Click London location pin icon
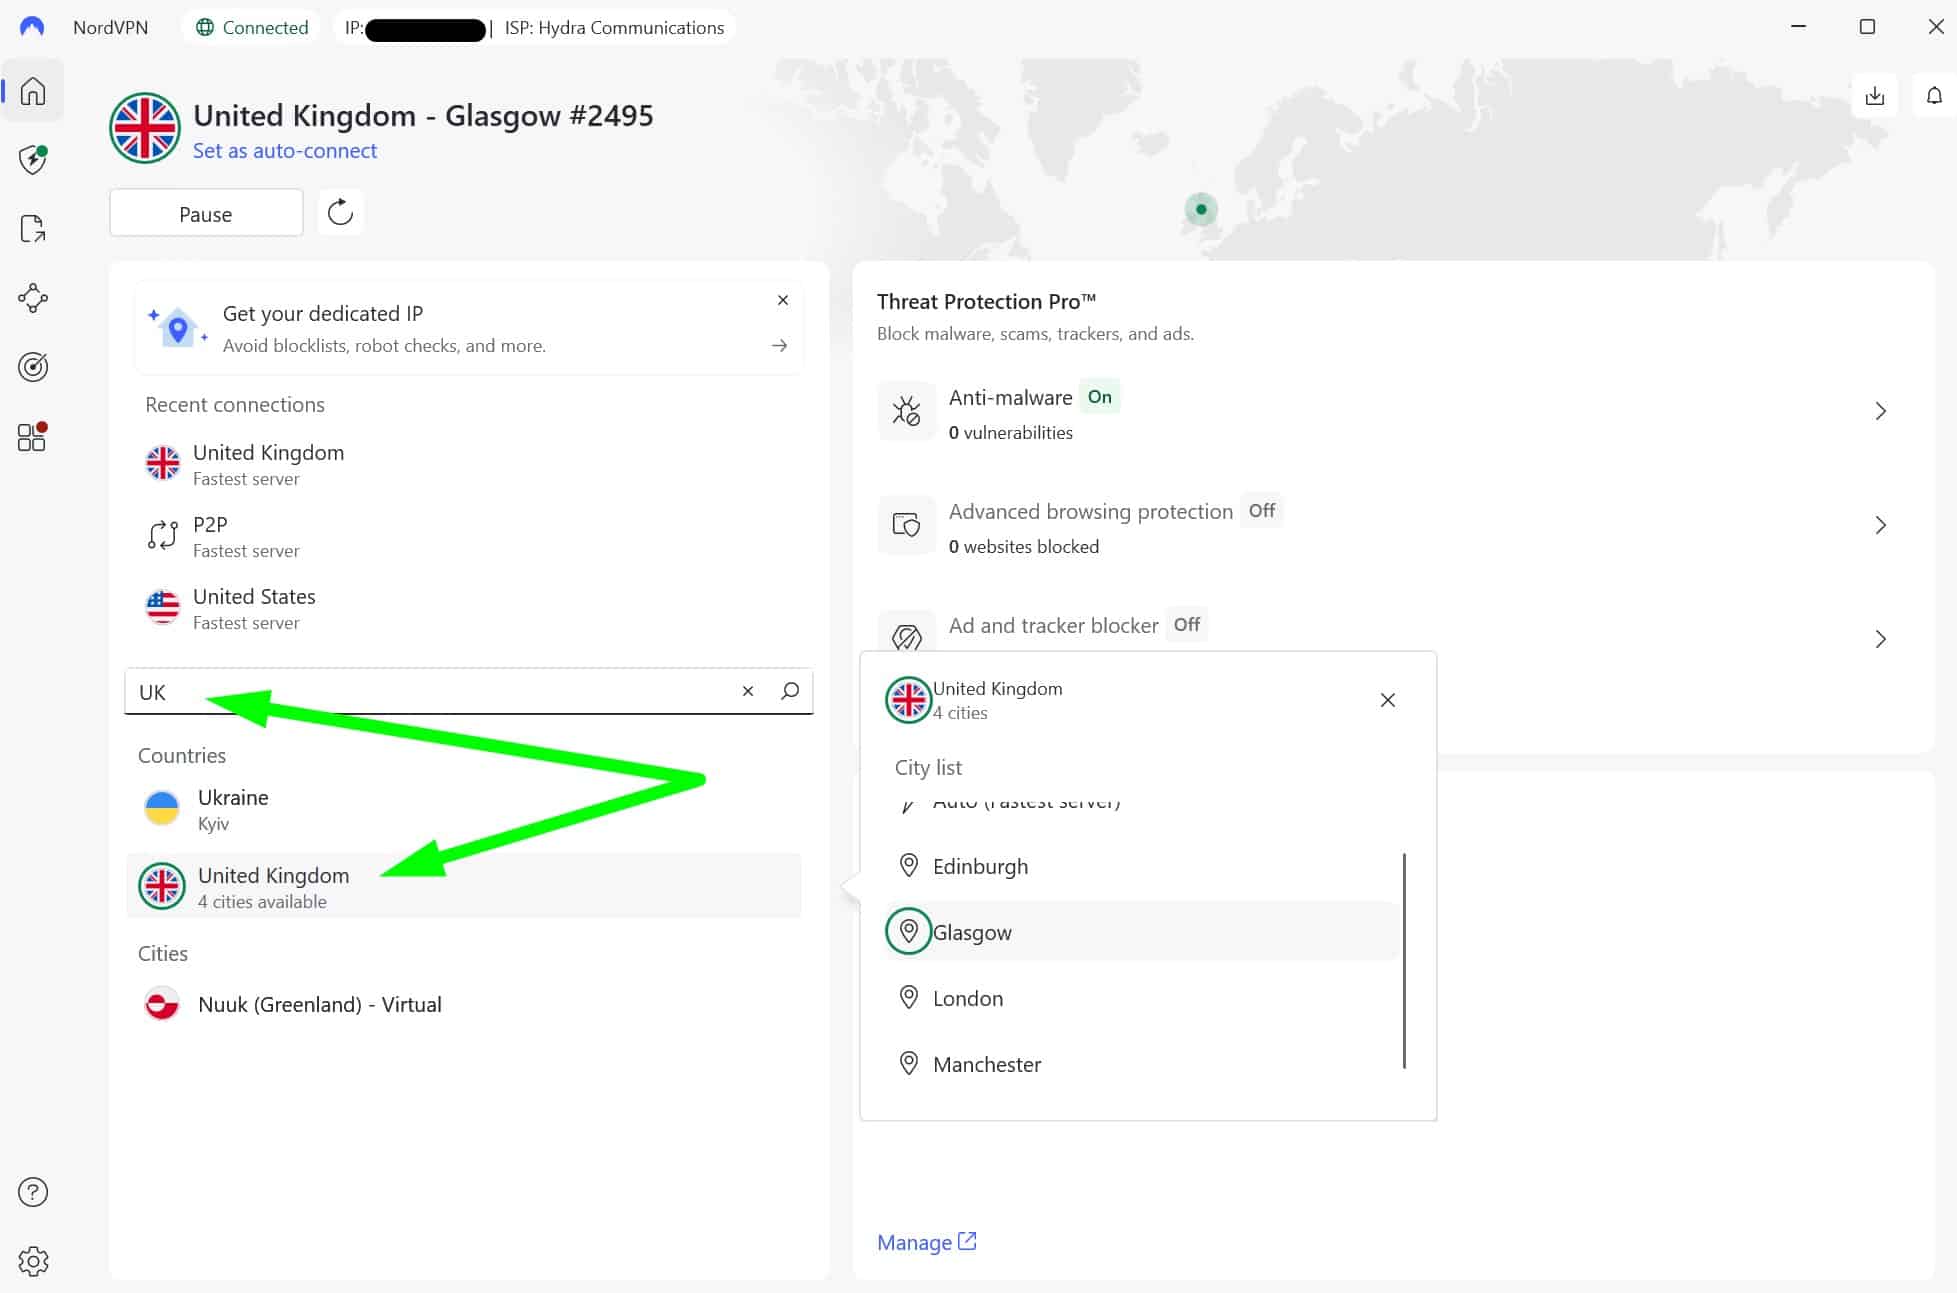Image resolution: width=1957 pixels, height=1293 pixels. point(909,997)
